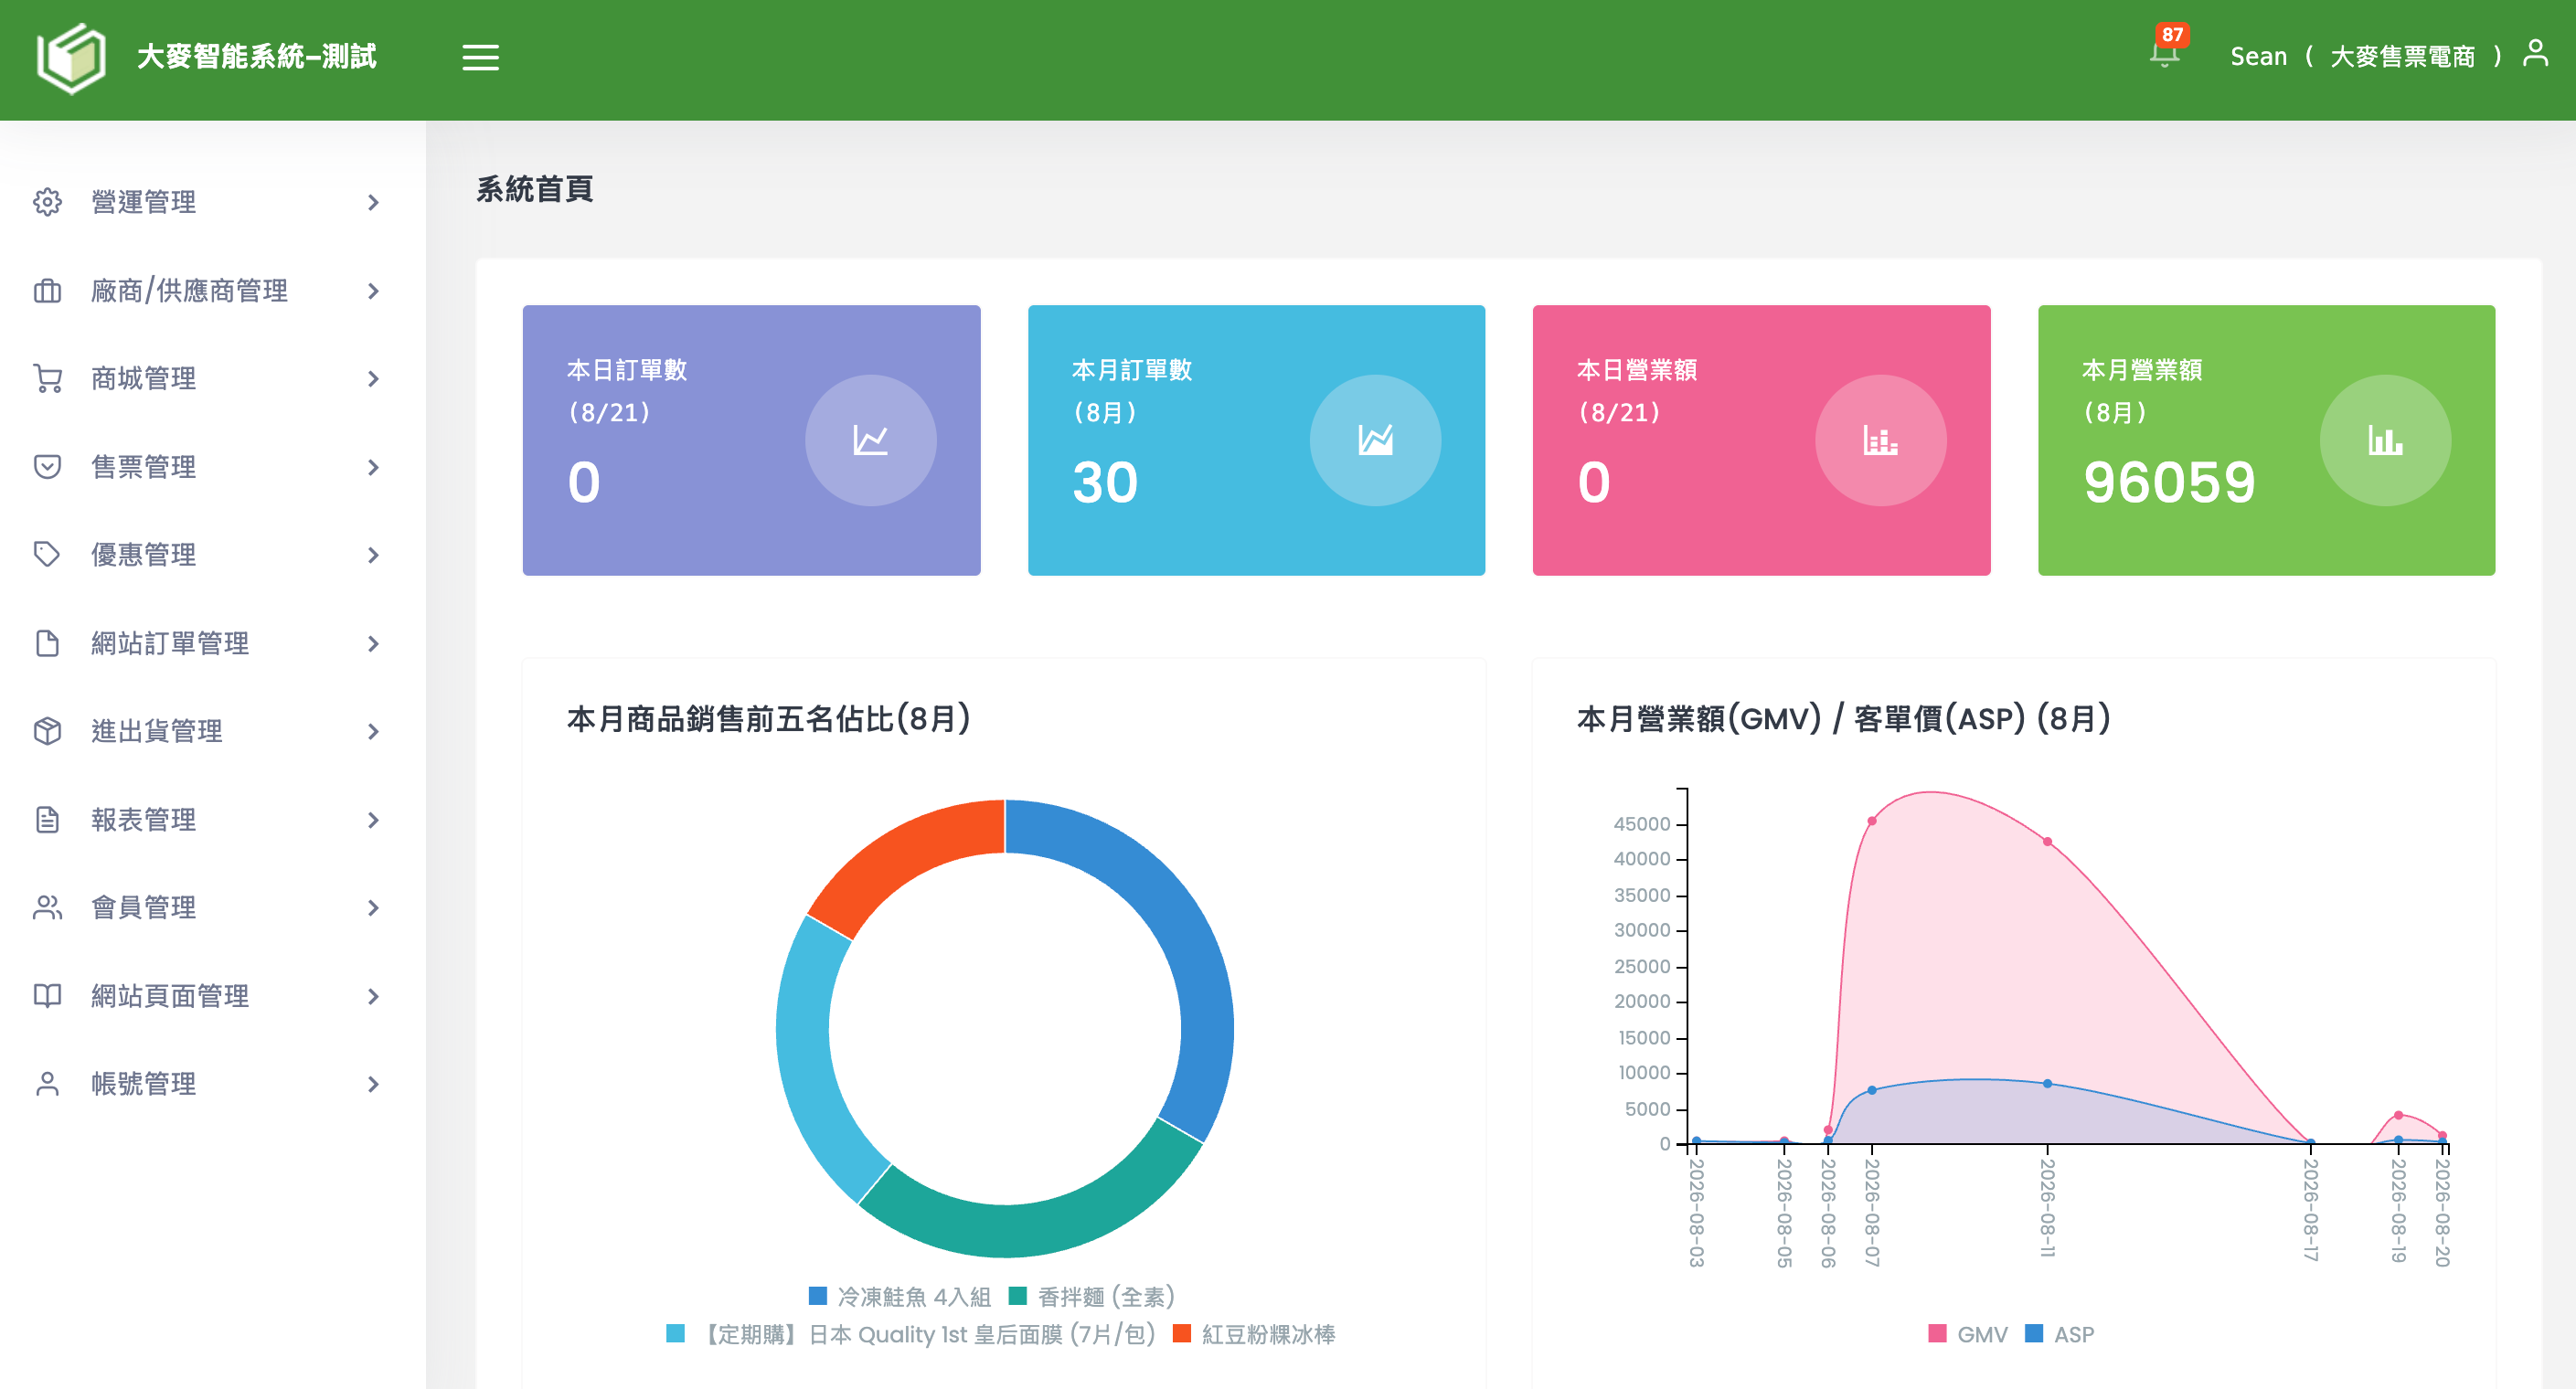Expand the 優惠管理 chevron
Image resolution: width=2576 pixels, height=1389 pixels.
pos(373,555)
